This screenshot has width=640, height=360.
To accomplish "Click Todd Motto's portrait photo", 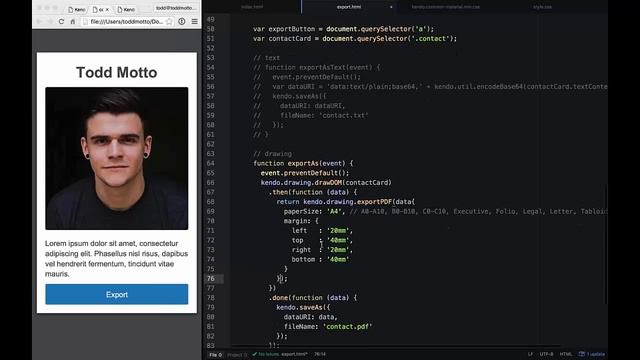I will [117, 158].
